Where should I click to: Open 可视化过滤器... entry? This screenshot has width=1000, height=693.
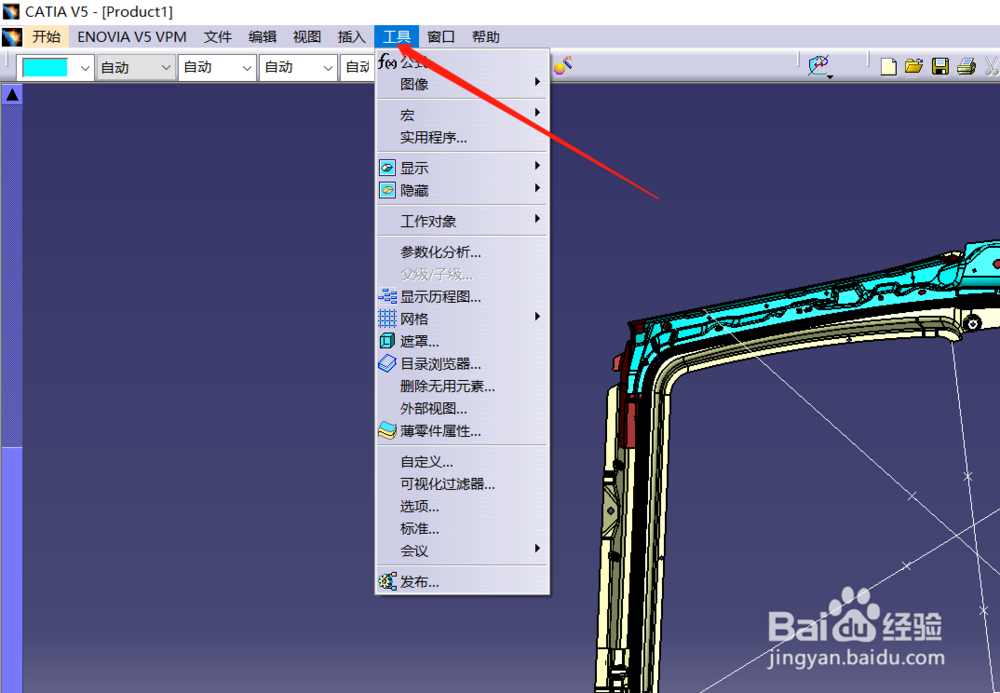[462, 484]
